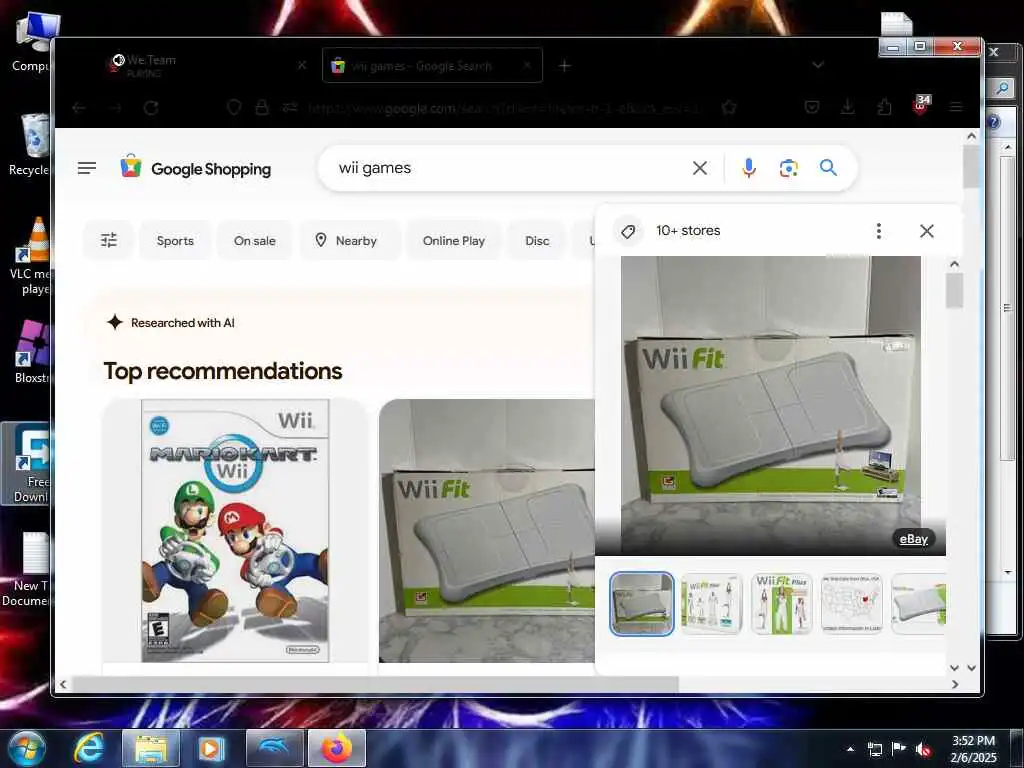The image size is (1024, 768).
Task: Bookmark this page with the star icon
Action: [729, 108]
